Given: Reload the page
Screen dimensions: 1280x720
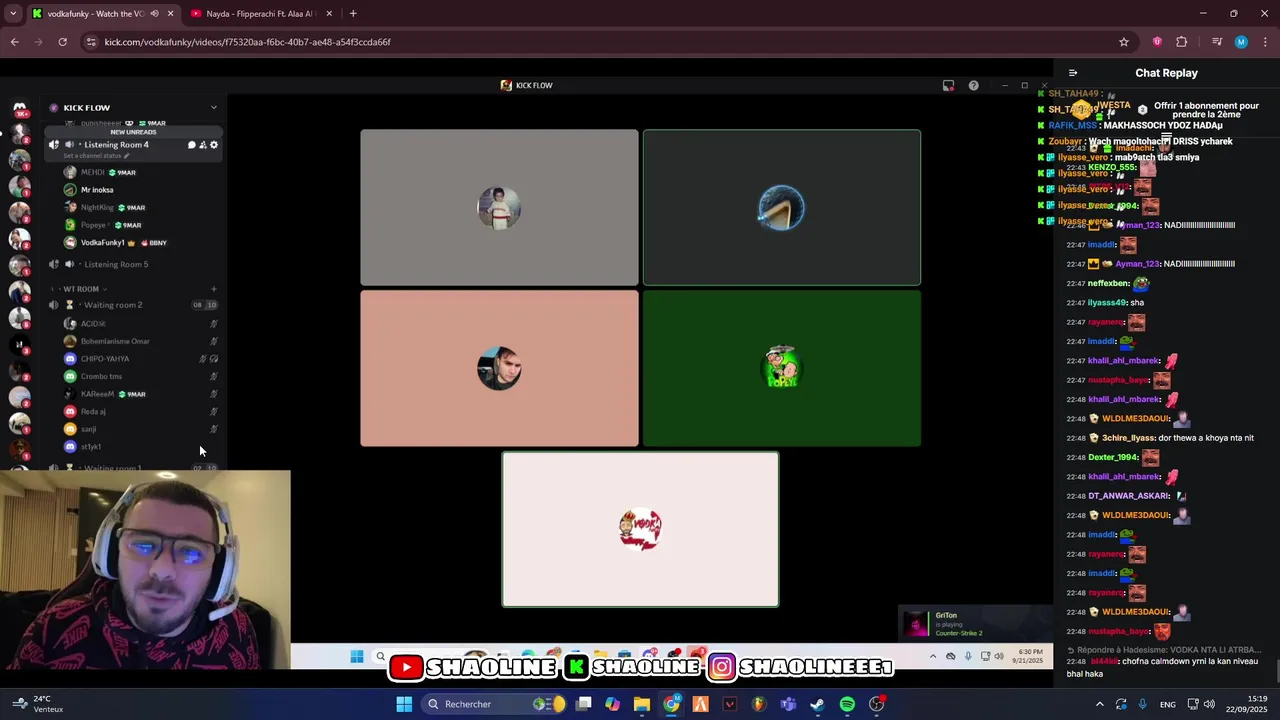Looking at the screenshot, I should coord(62,42).
